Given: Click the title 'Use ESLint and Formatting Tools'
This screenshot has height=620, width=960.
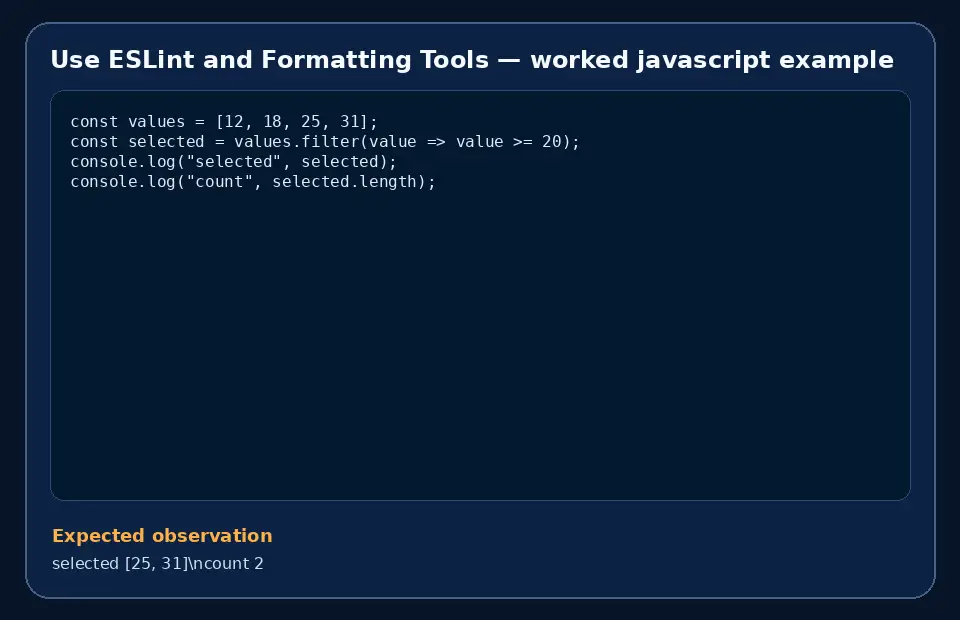Looking at the screenshot, I should (472, 60).
